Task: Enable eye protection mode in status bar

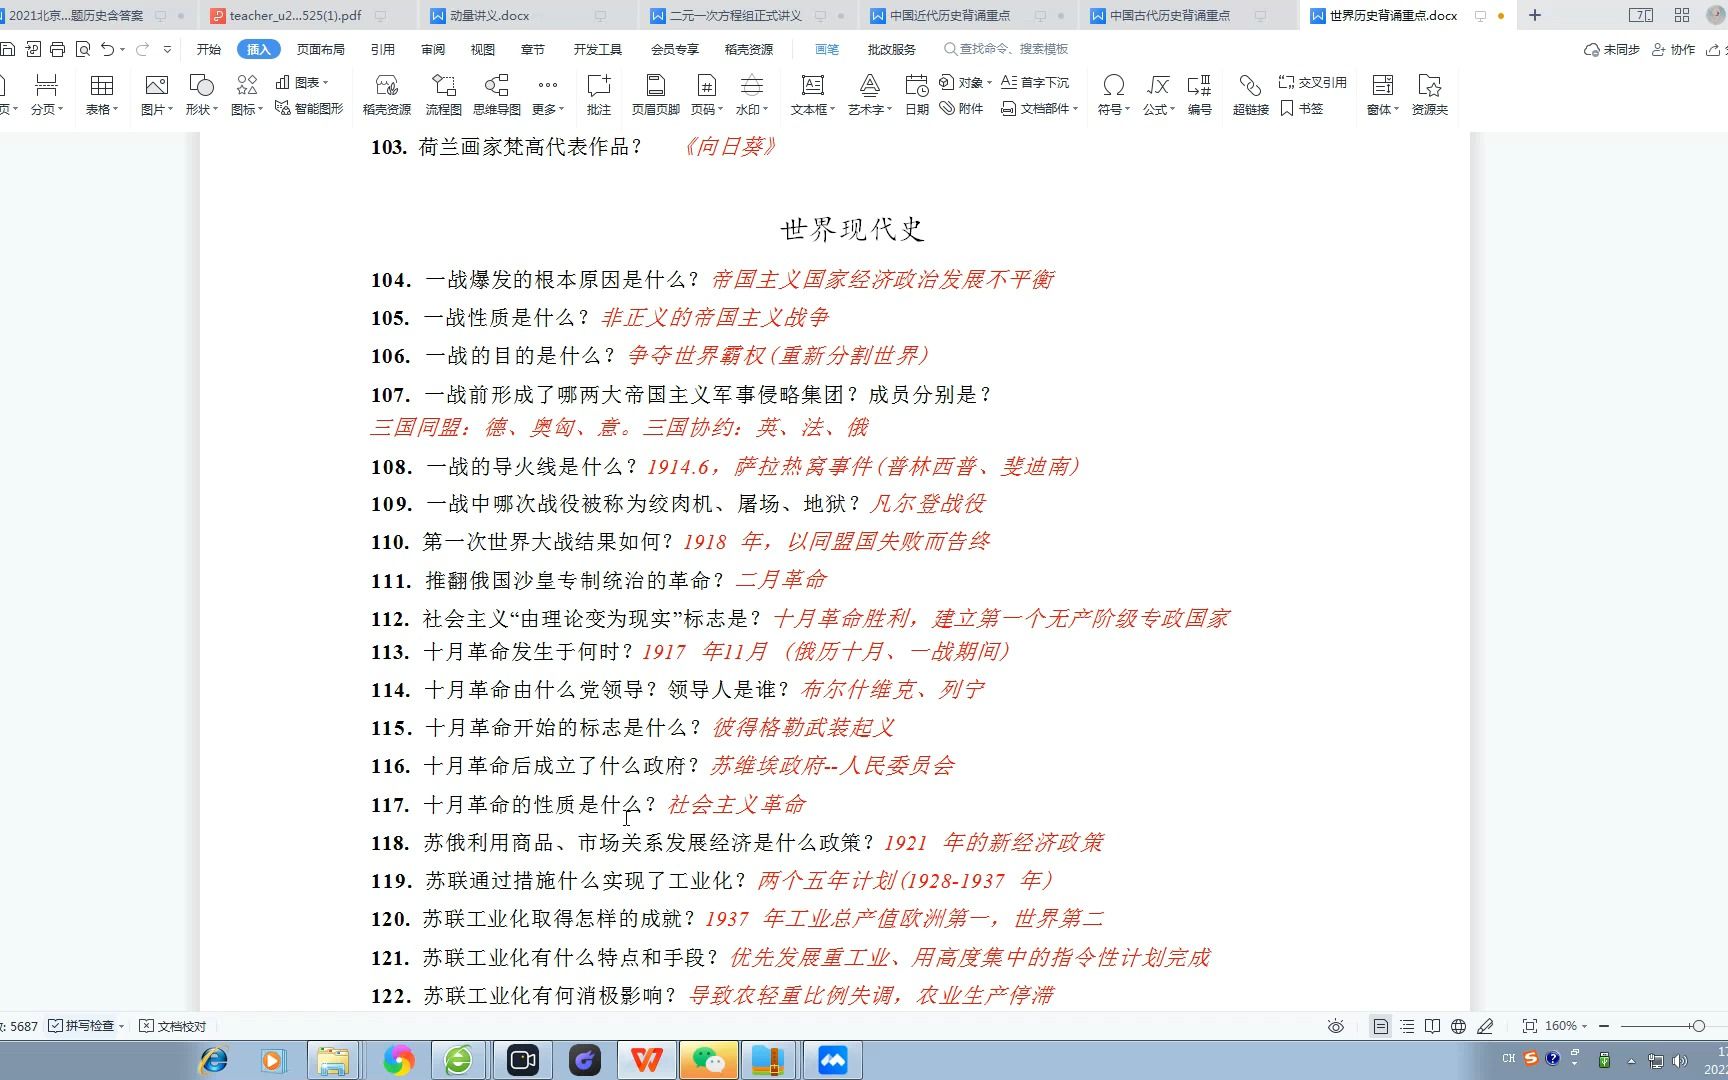Action: point(1336,1026)
